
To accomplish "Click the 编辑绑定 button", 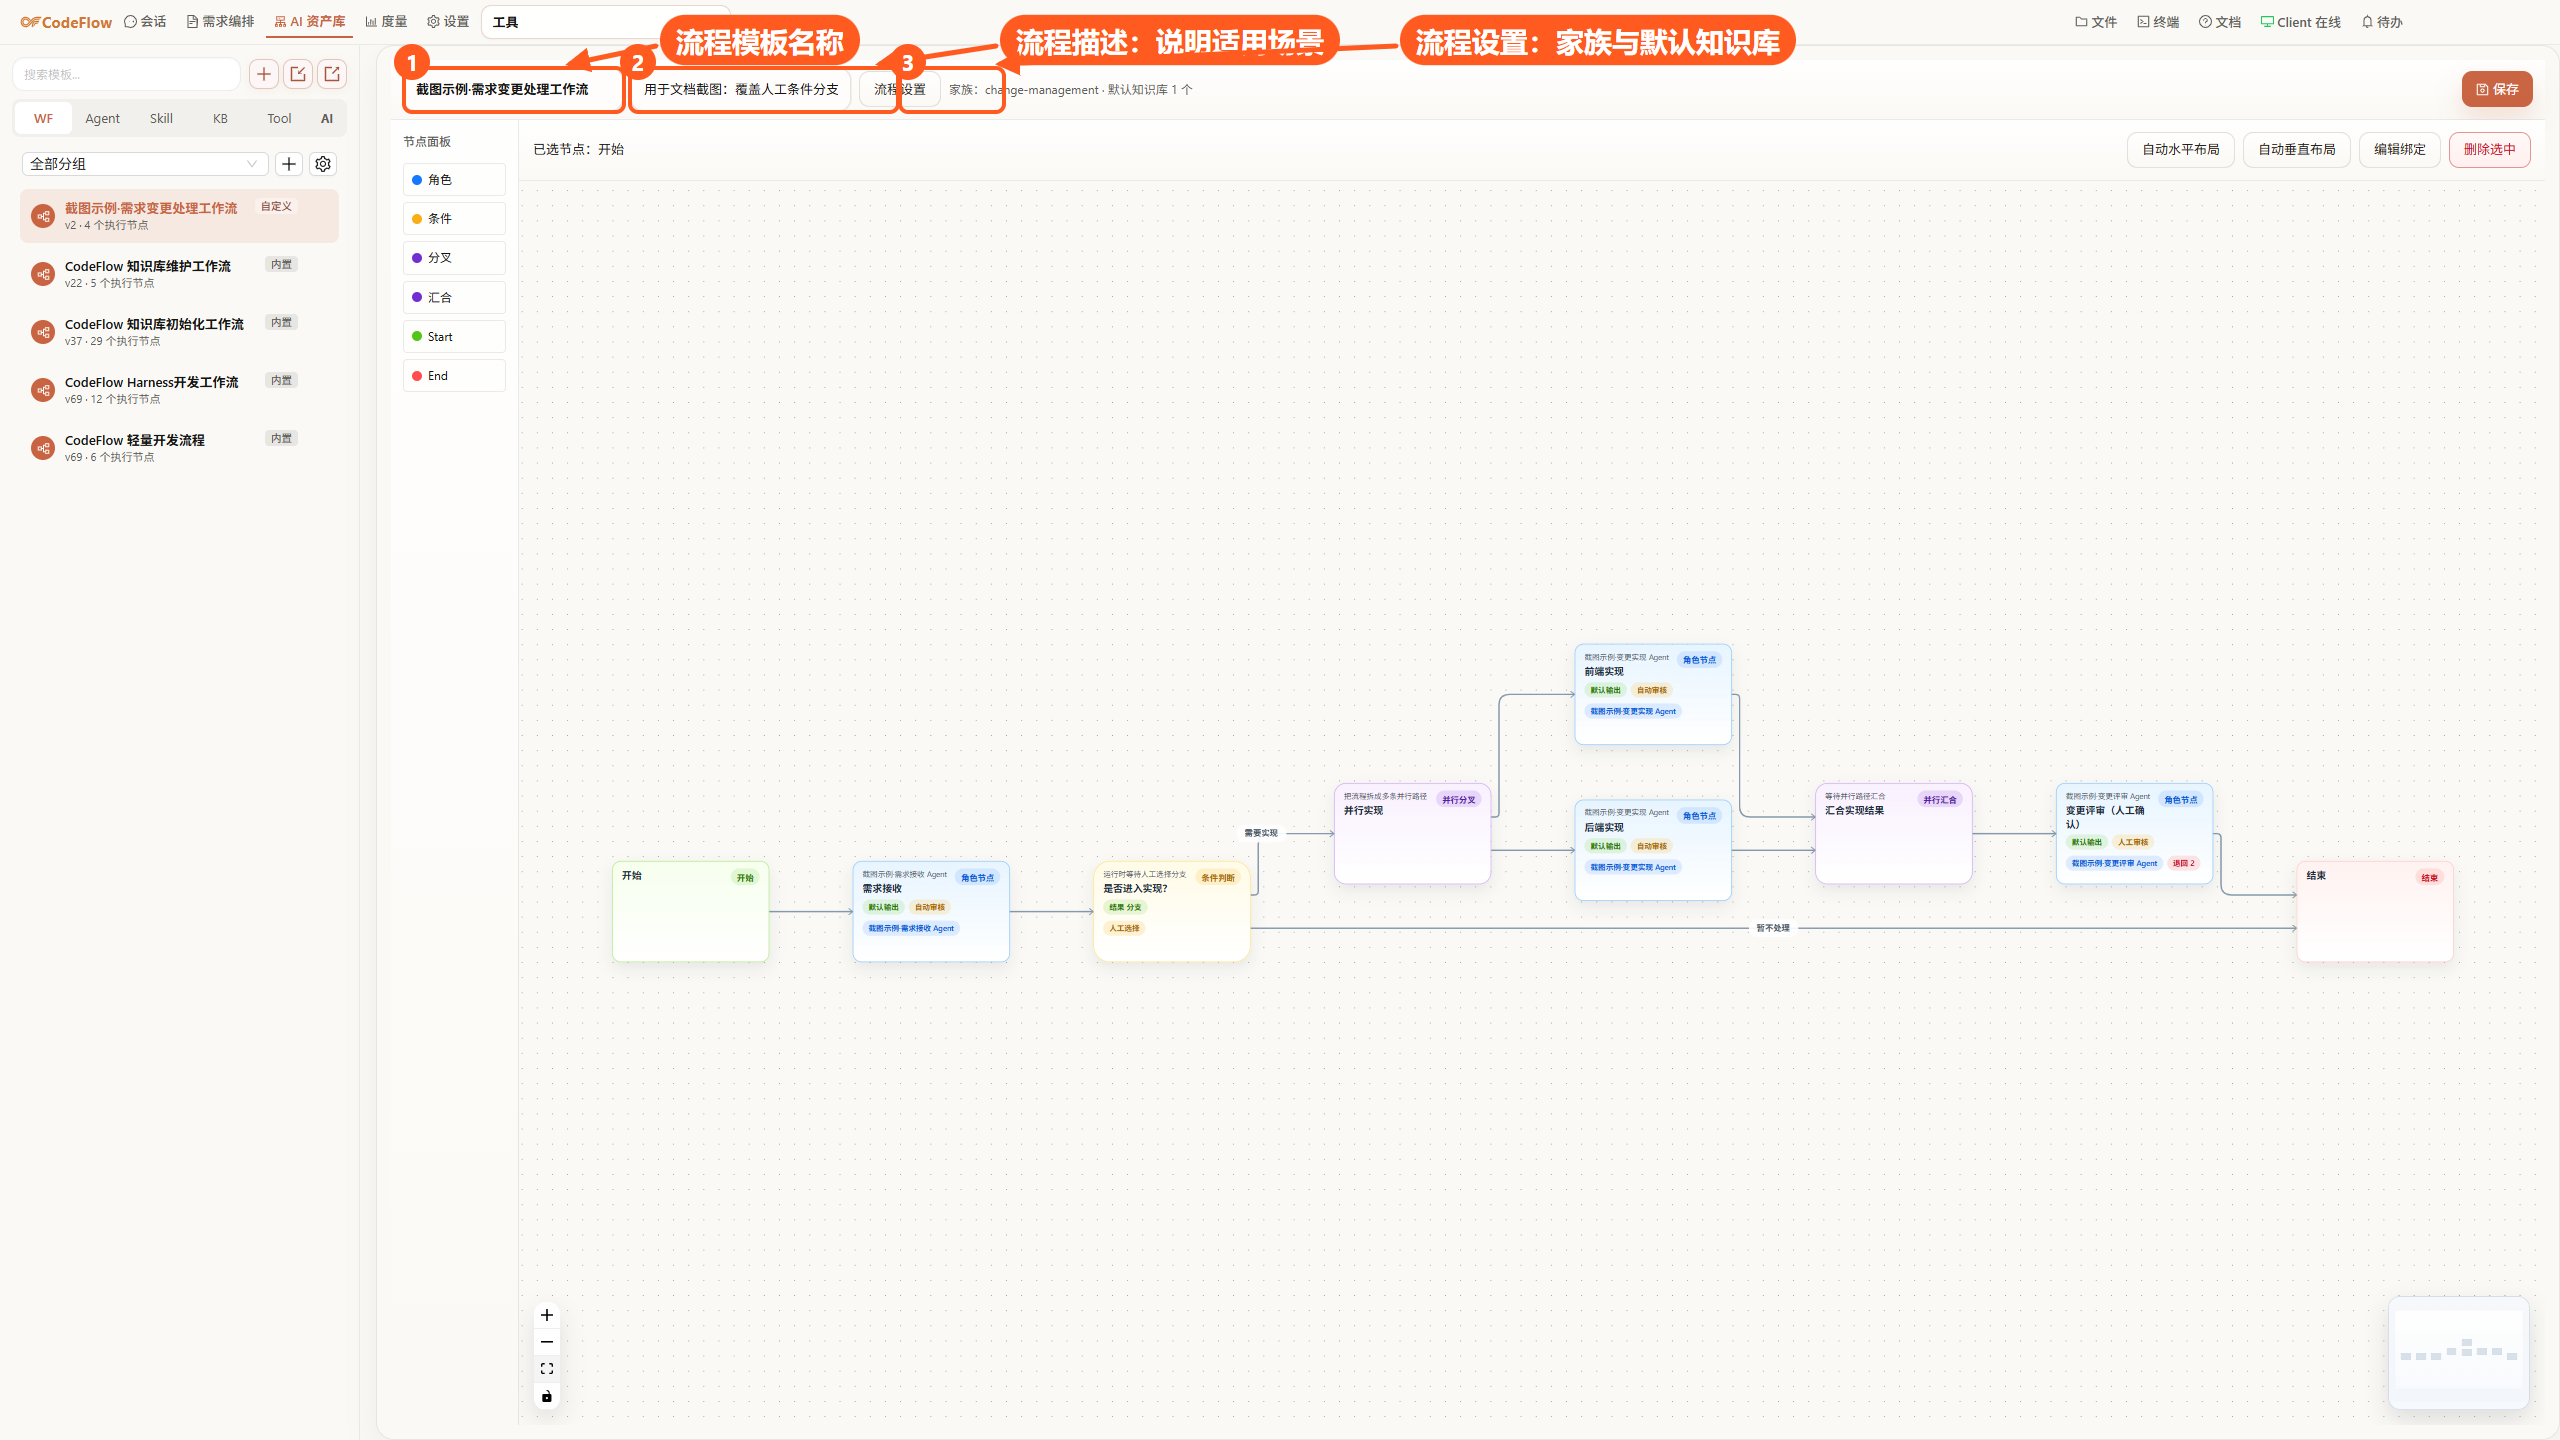I will (2400, 150).
